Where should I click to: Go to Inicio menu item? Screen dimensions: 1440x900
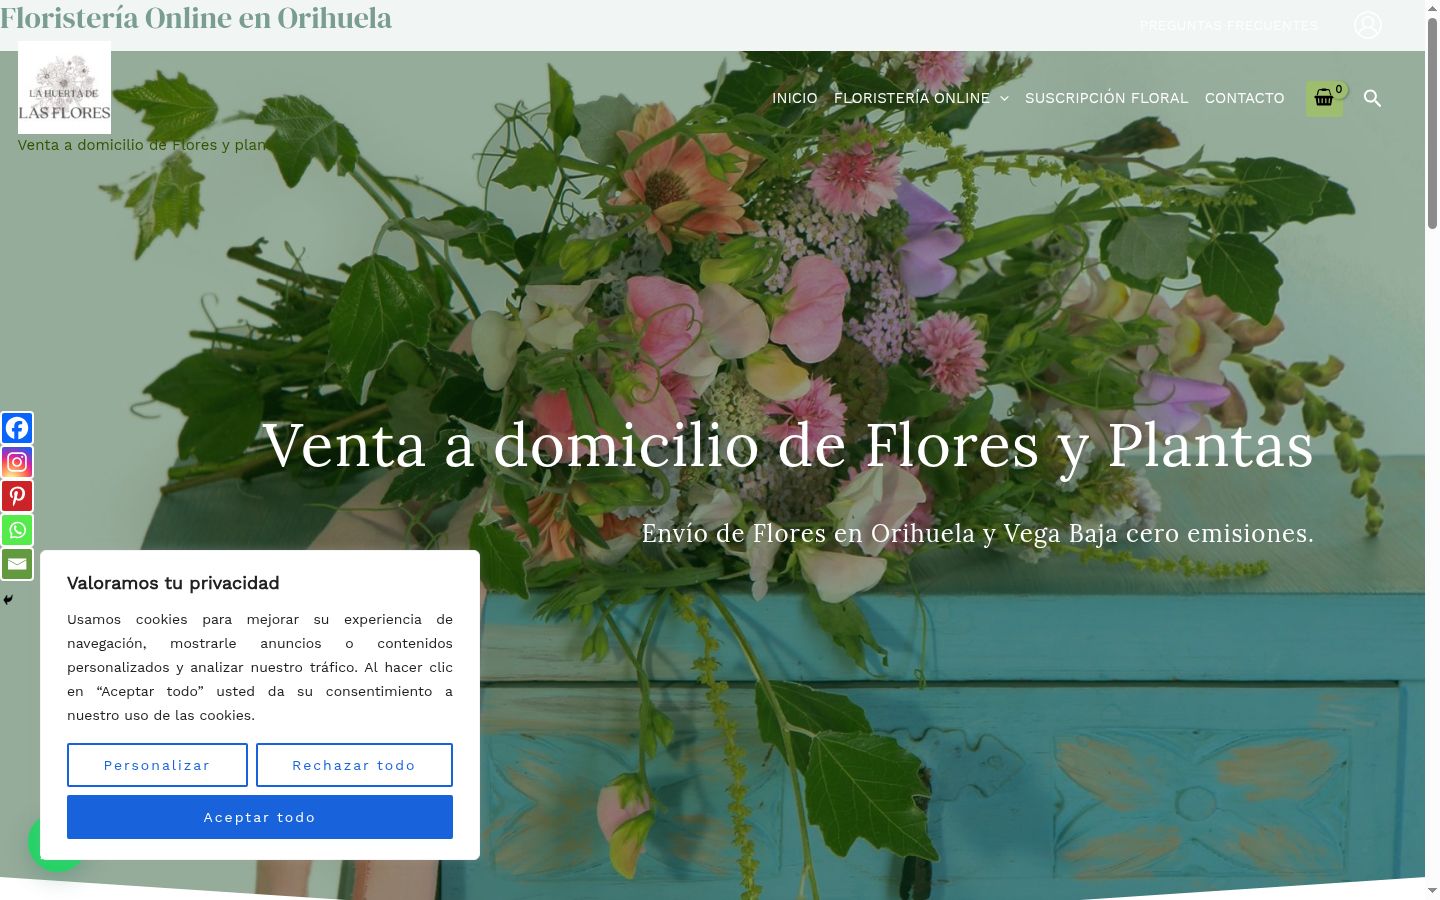[x=795, y=98]
